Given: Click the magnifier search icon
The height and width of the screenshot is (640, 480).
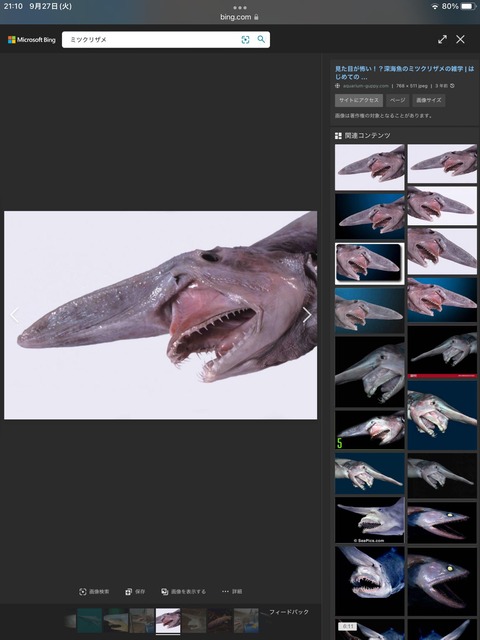Looking at the screenshot, I should 261,39.
